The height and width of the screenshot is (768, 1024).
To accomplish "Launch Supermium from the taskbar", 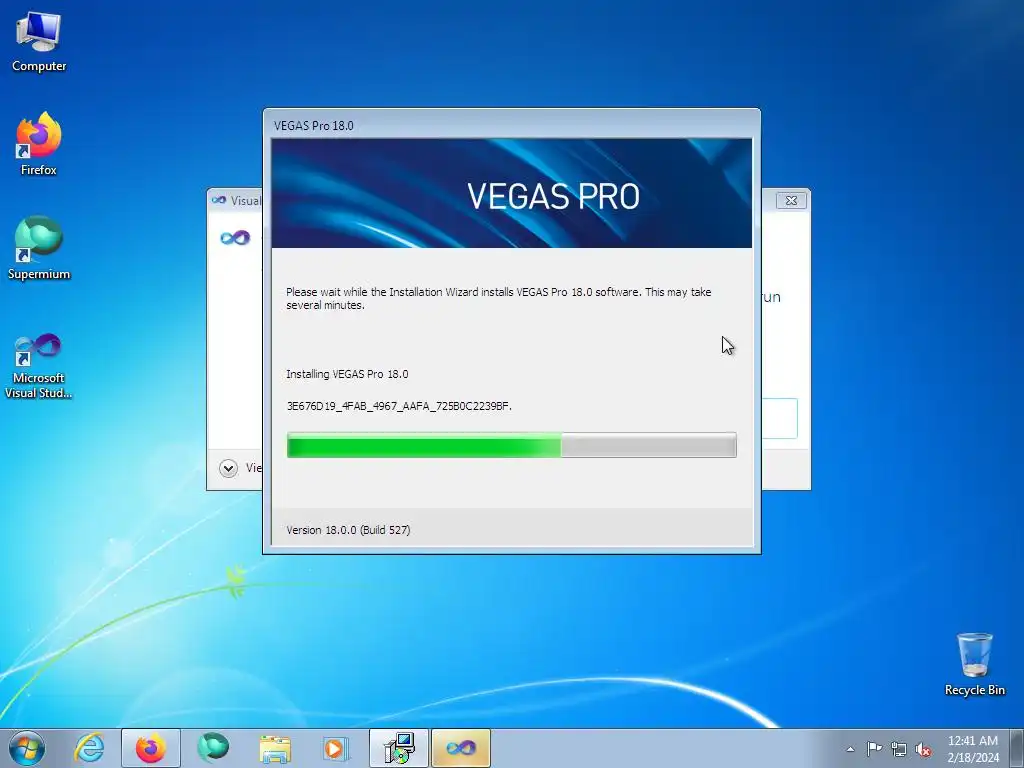I will click(x=214, y=748).
